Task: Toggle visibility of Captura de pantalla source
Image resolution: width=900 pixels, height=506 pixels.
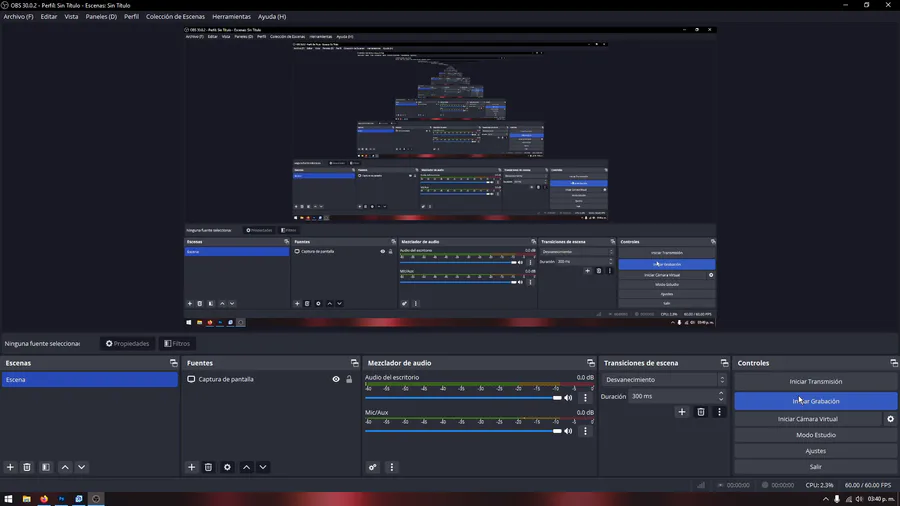Action: tap(336, 379)
